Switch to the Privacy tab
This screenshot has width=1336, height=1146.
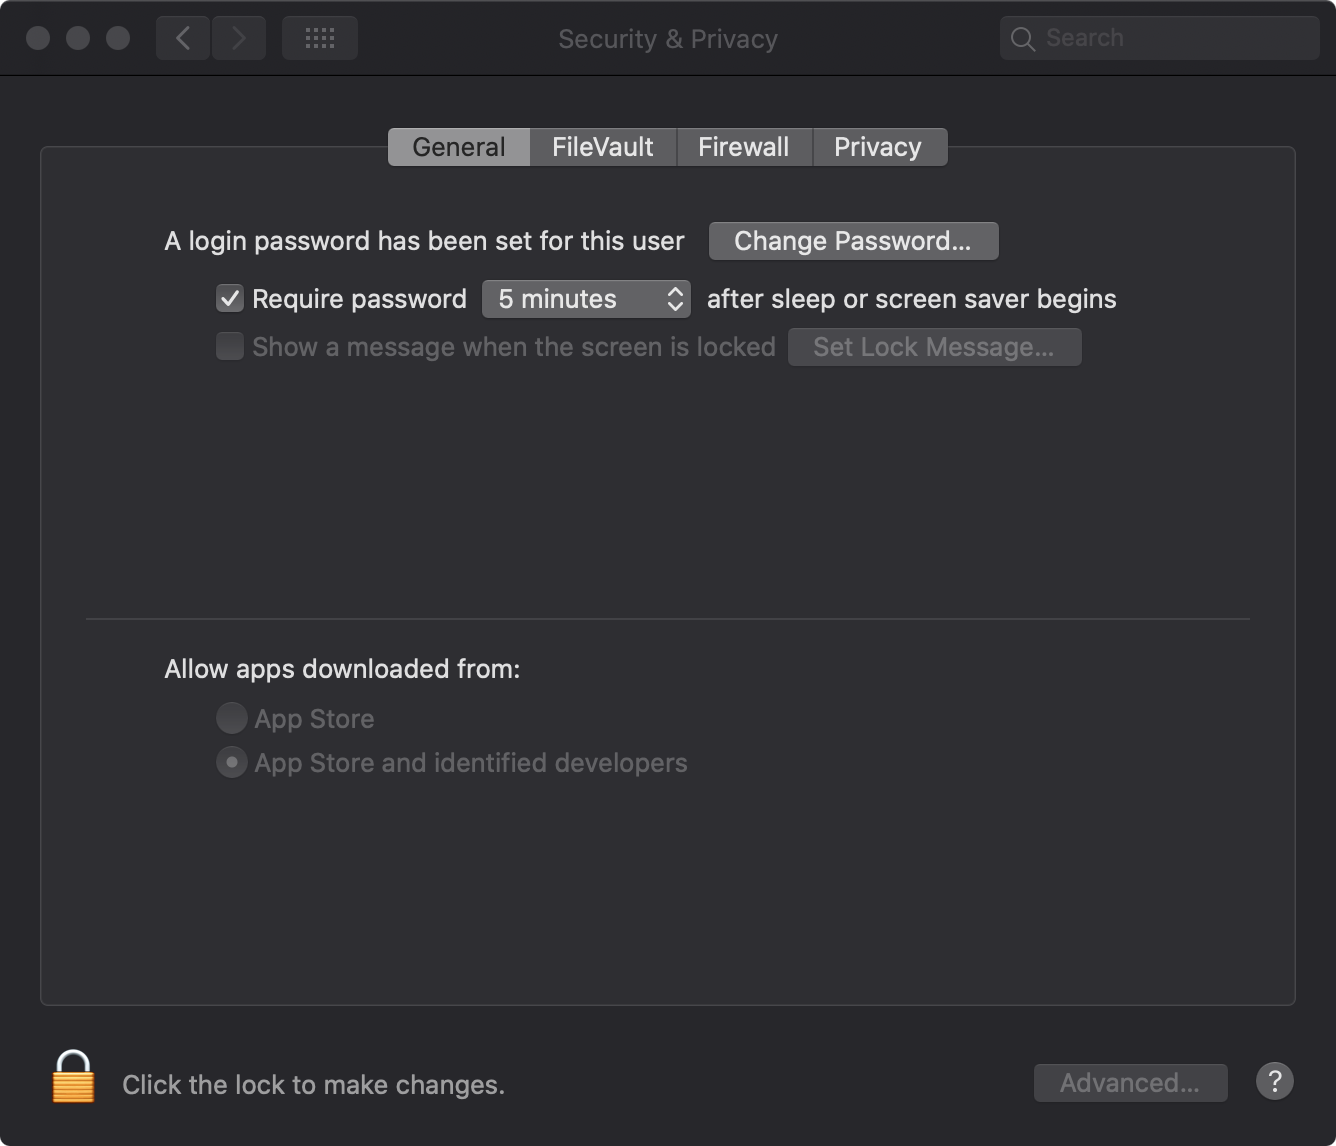(879, 147)
